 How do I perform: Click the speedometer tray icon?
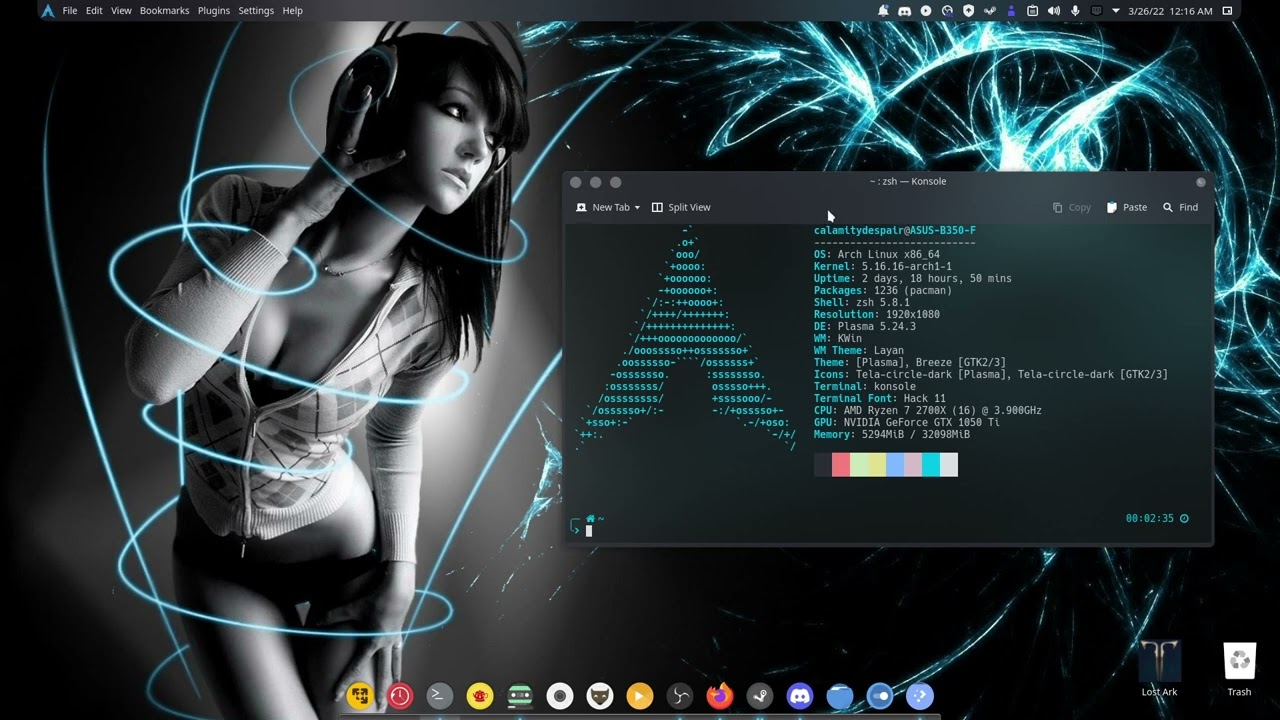pos(947,11)
